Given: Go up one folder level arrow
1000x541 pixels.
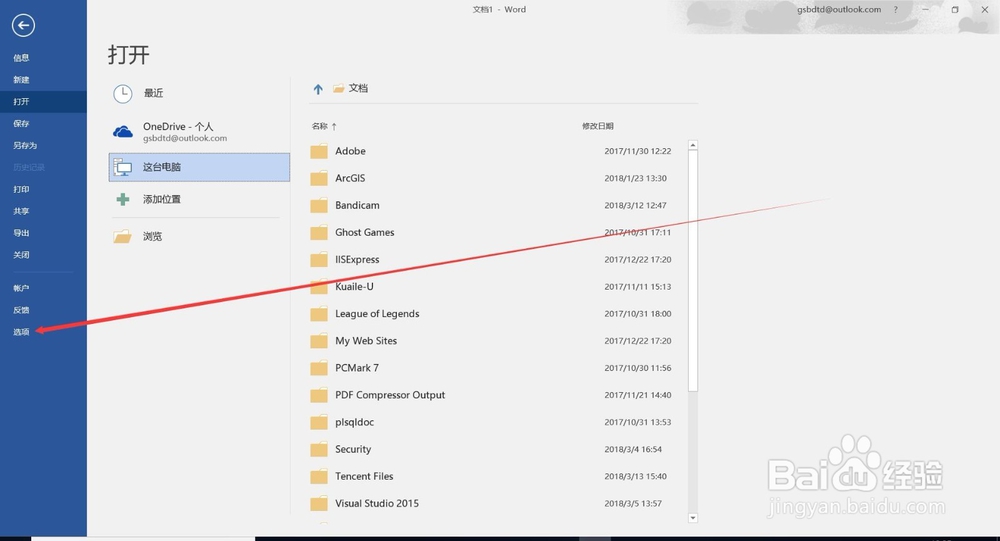Looking at the screenshot, I should [318, 89].
